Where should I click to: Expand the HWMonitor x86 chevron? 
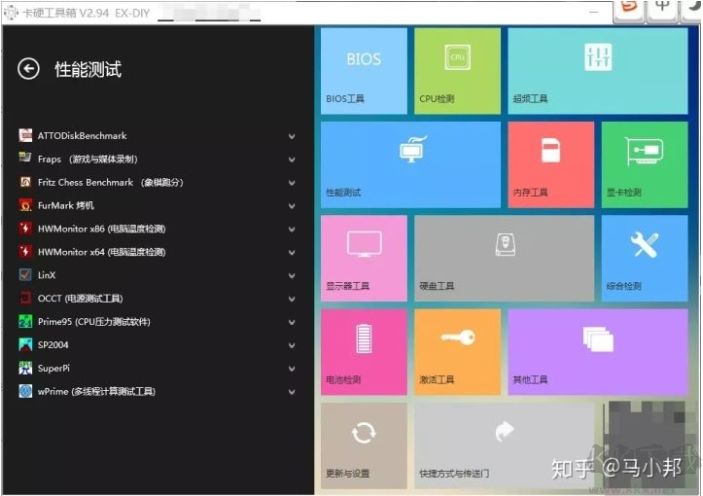tap(292, 230)
